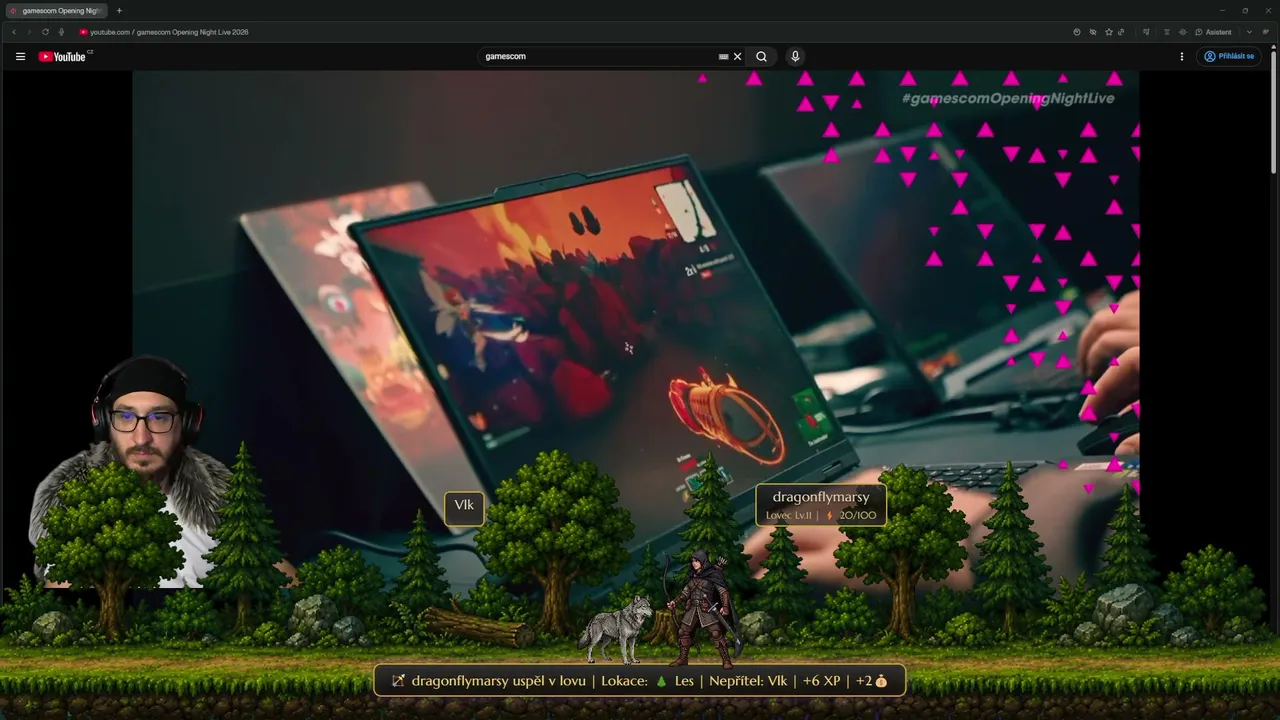Expand the chevron dropdown next to Asistent
Viewport: 1280px width, 720px height.
1249,32
